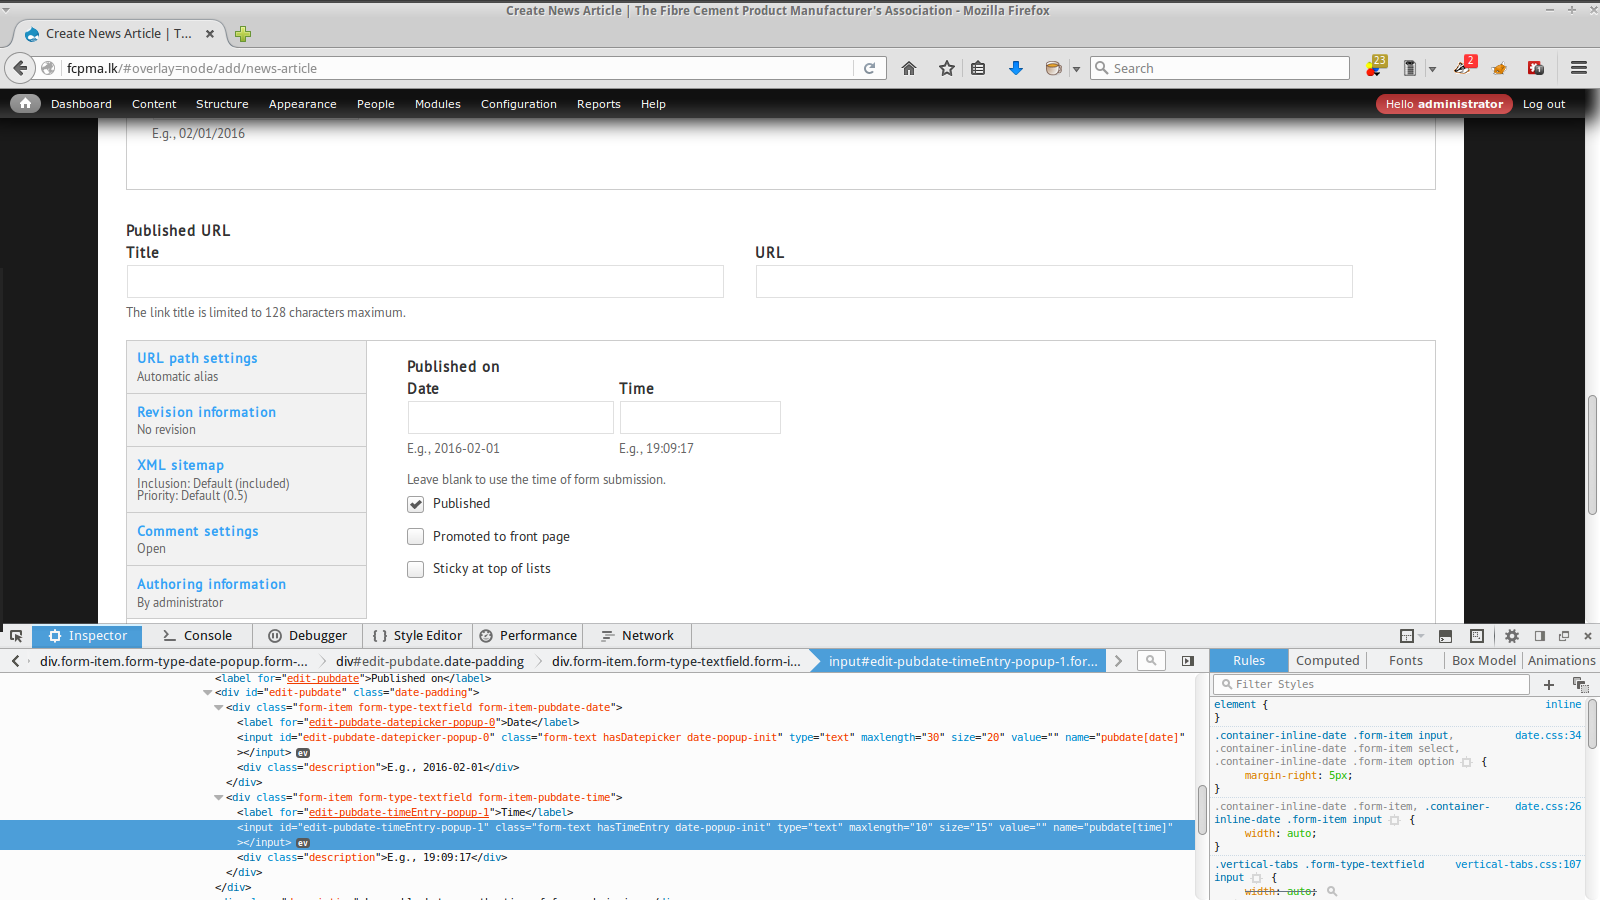
Task: Pop devtools out into separate window
Action: tap(1564, 636)
